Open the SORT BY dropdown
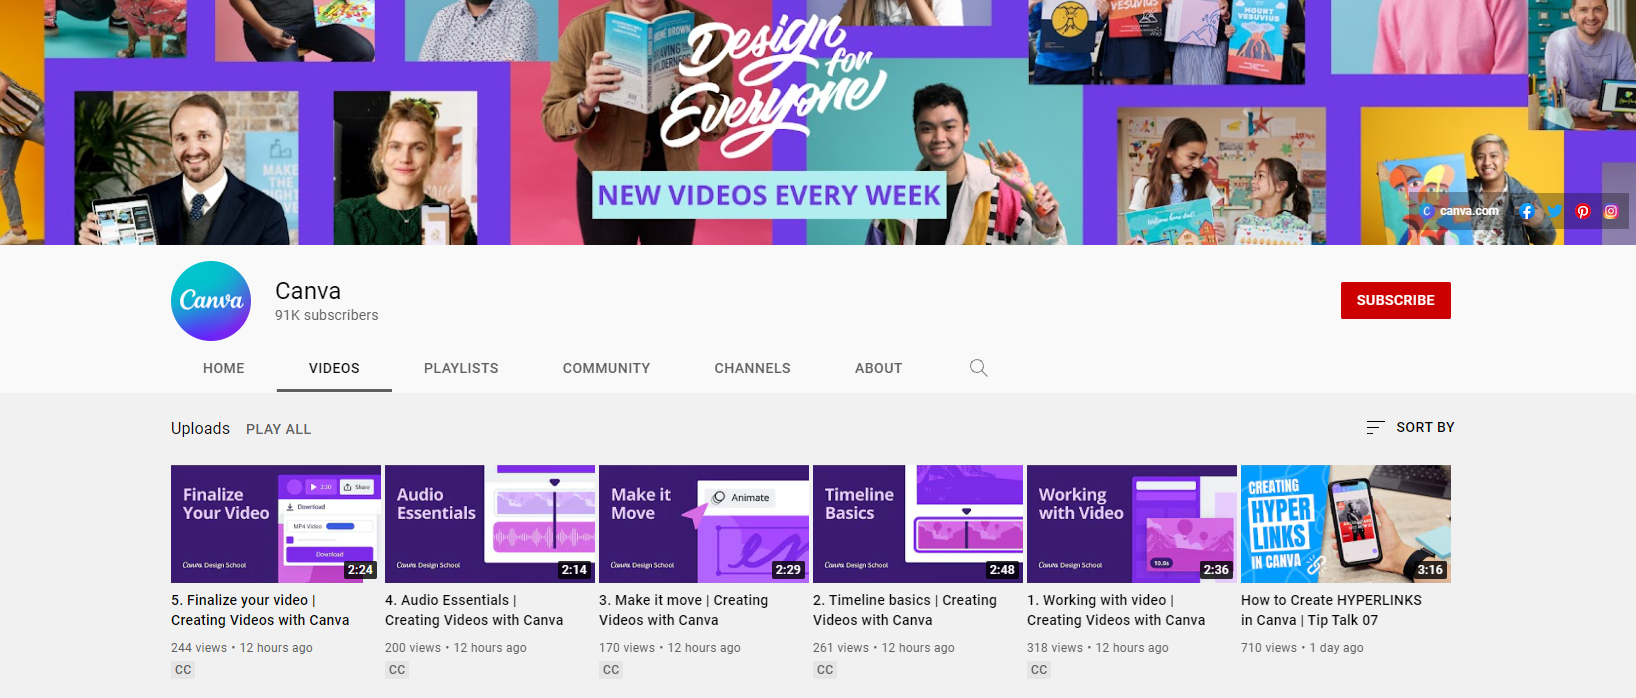This screenshot has width=1636, height=698. (1410, 427)
